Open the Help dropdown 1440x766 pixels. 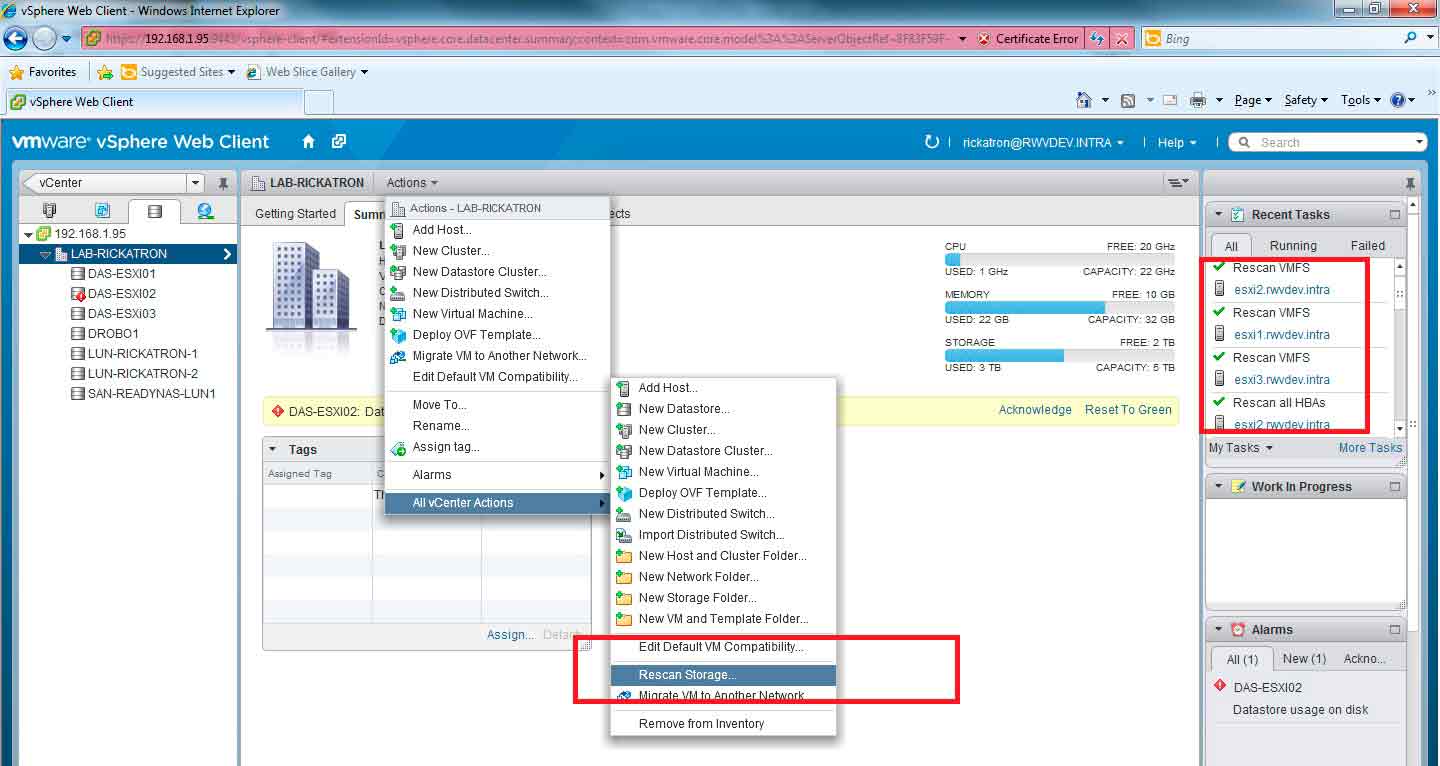(1177, 143)
